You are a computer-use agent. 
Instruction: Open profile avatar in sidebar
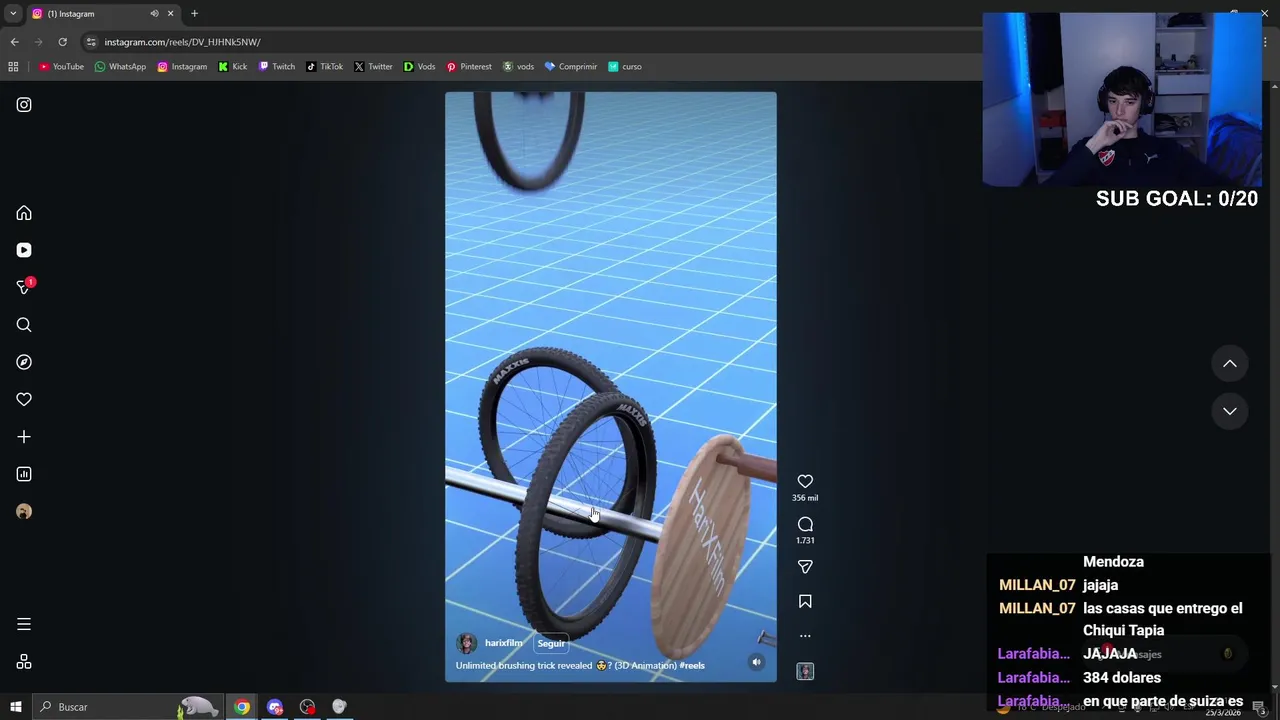(x=24, y=511)
